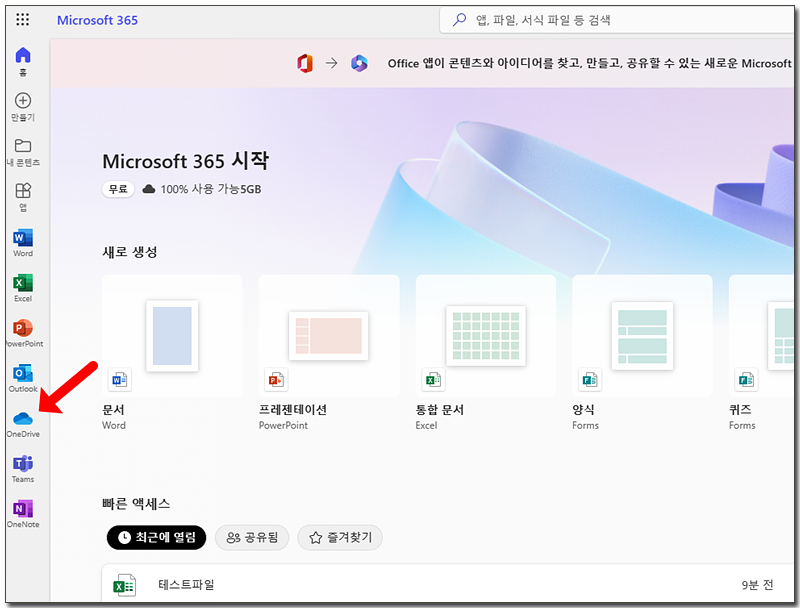Image resolution: width=800 pixels, height=608 pixels.
Task: Click the cloud storage icon near 5GB
Action: point(148,189)
